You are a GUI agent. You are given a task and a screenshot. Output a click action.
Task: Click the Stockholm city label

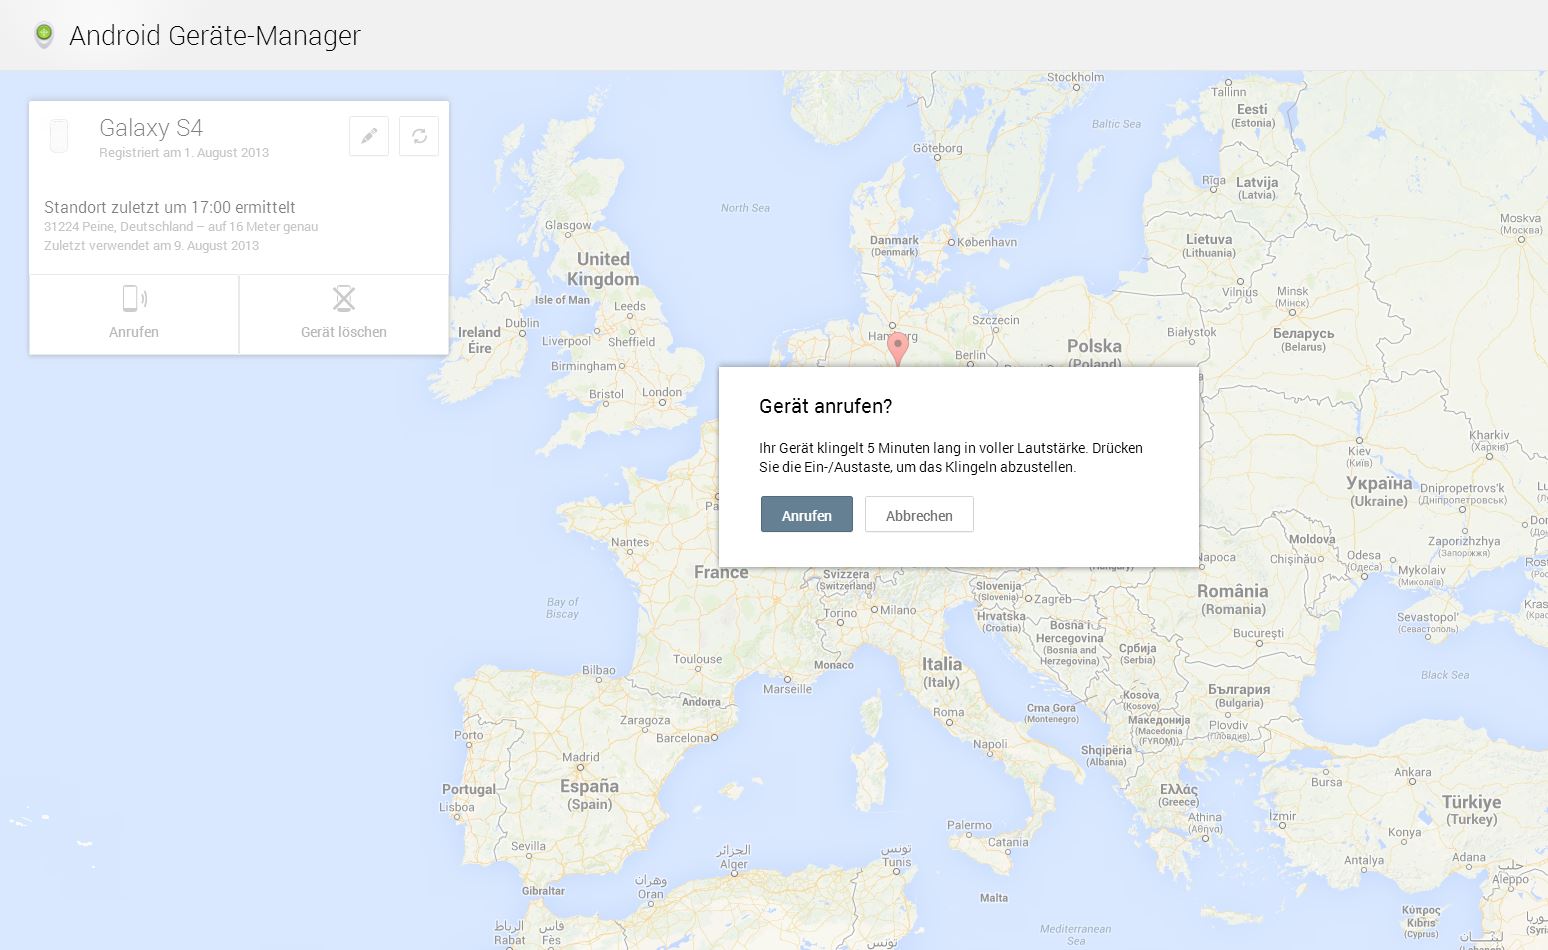pos(1076,77)
